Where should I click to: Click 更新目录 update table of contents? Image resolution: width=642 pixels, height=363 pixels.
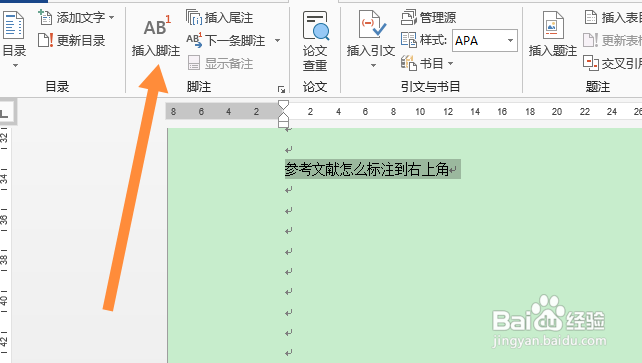point(71,41)
